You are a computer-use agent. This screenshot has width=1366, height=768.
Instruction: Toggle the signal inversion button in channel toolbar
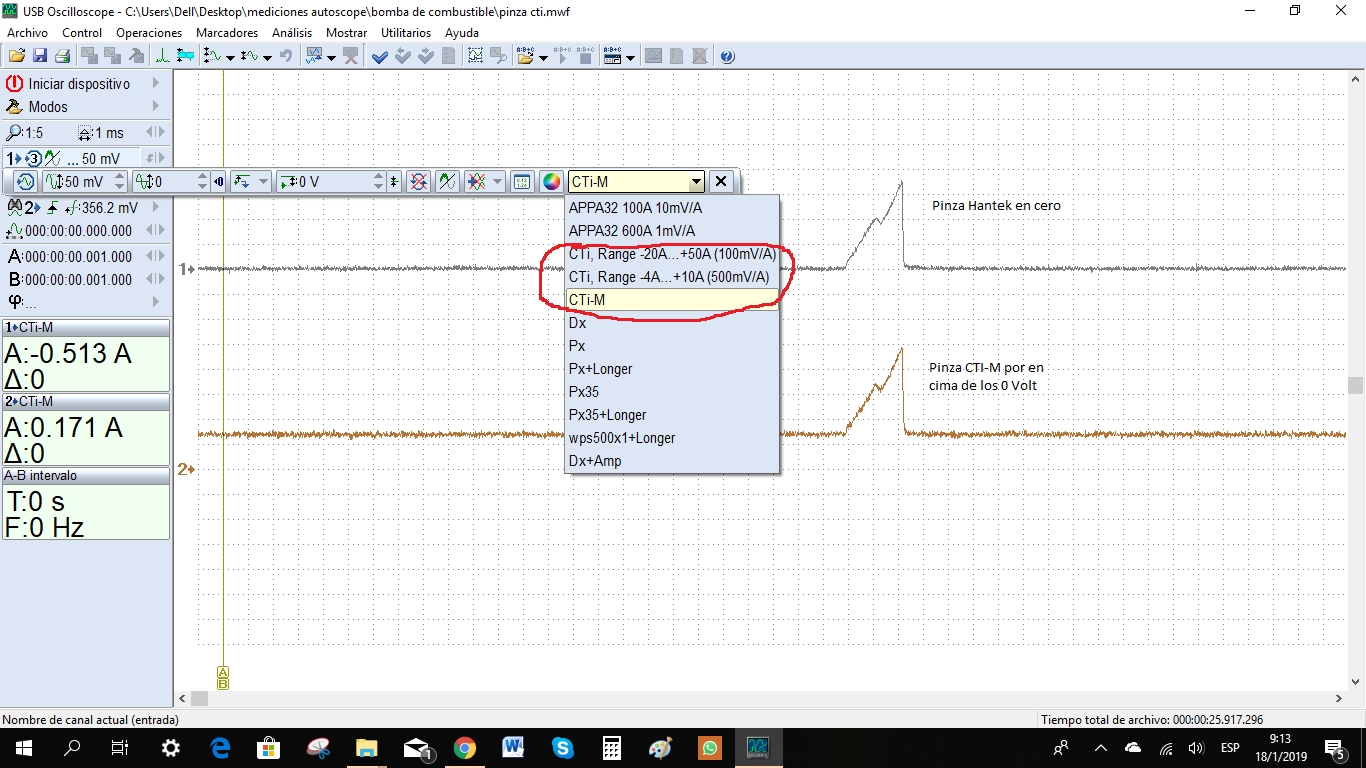coord(447,182)
